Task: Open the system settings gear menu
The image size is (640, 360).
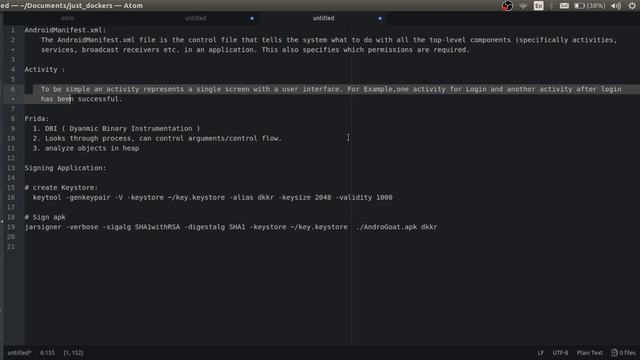Action: pos(632,6)
